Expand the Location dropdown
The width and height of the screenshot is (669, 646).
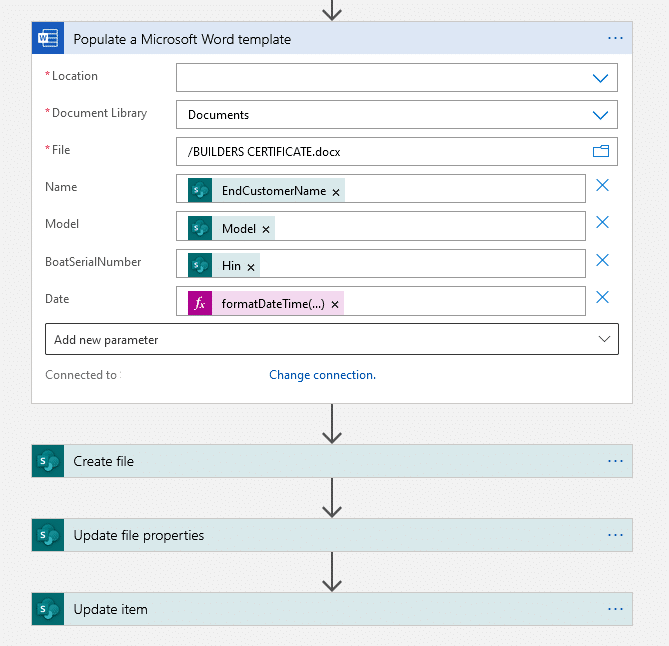(x=600, y=78)
